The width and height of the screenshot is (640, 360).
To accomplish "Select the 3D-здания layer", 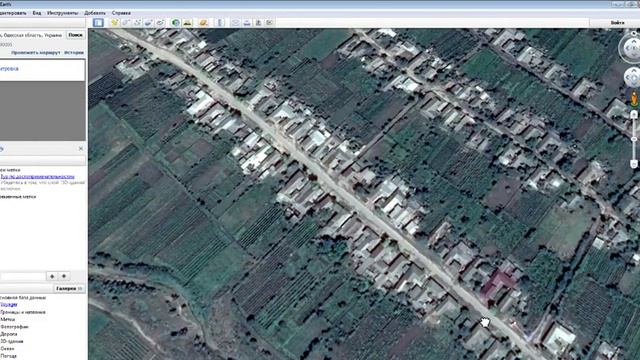I will pyautogui.click(x=11, y=342).
